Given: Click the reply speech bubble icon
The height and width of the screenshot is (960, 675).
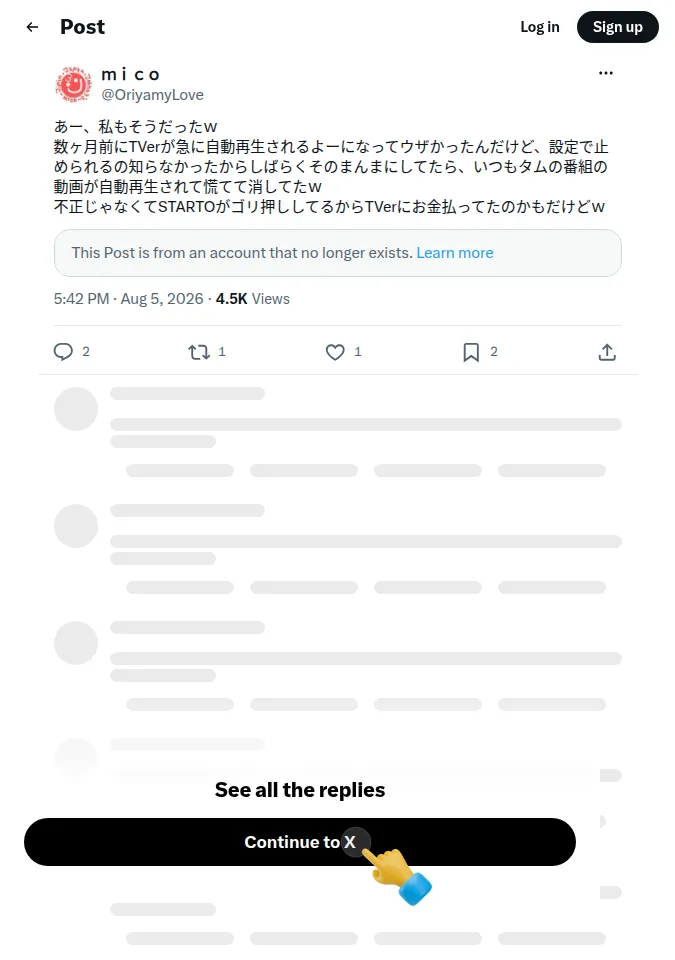Looking at the screenshot, I should pyautogui.click(x=63, y=351).
